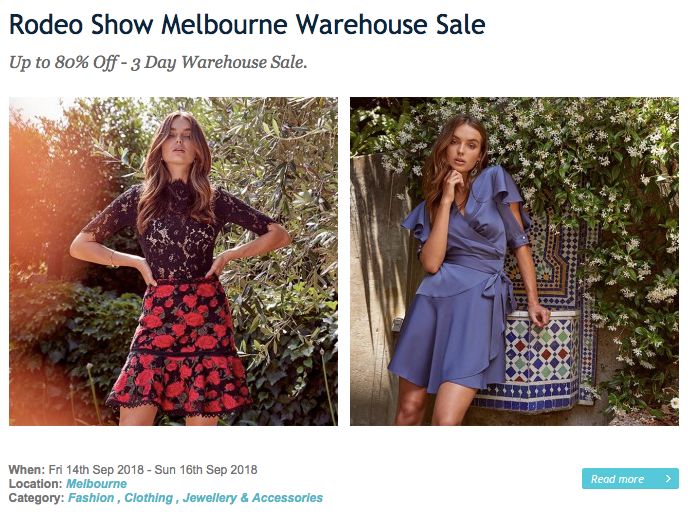Select the Fashion category link
This screenshot has width=692, height=529.
[x=91, y=498]
